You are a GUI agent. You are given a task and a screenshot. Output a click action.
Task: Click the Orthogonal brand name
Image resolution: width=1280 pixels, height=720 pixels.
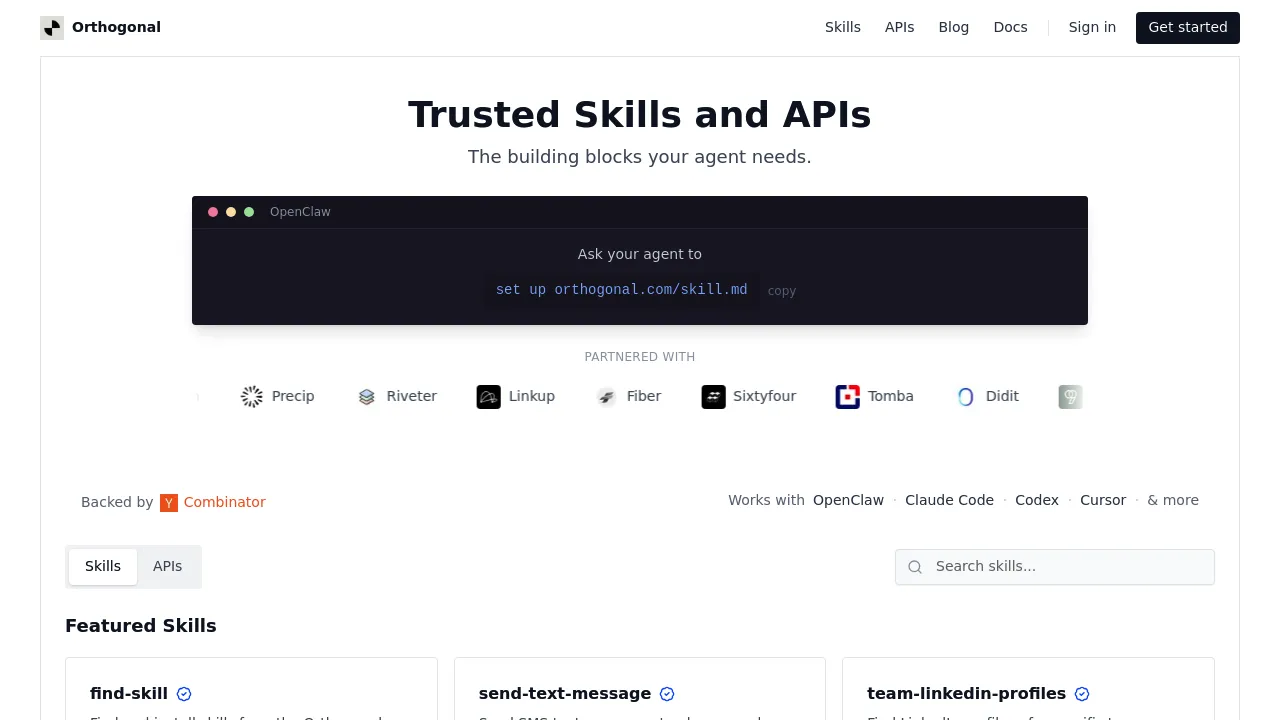[x=116, y=28]
